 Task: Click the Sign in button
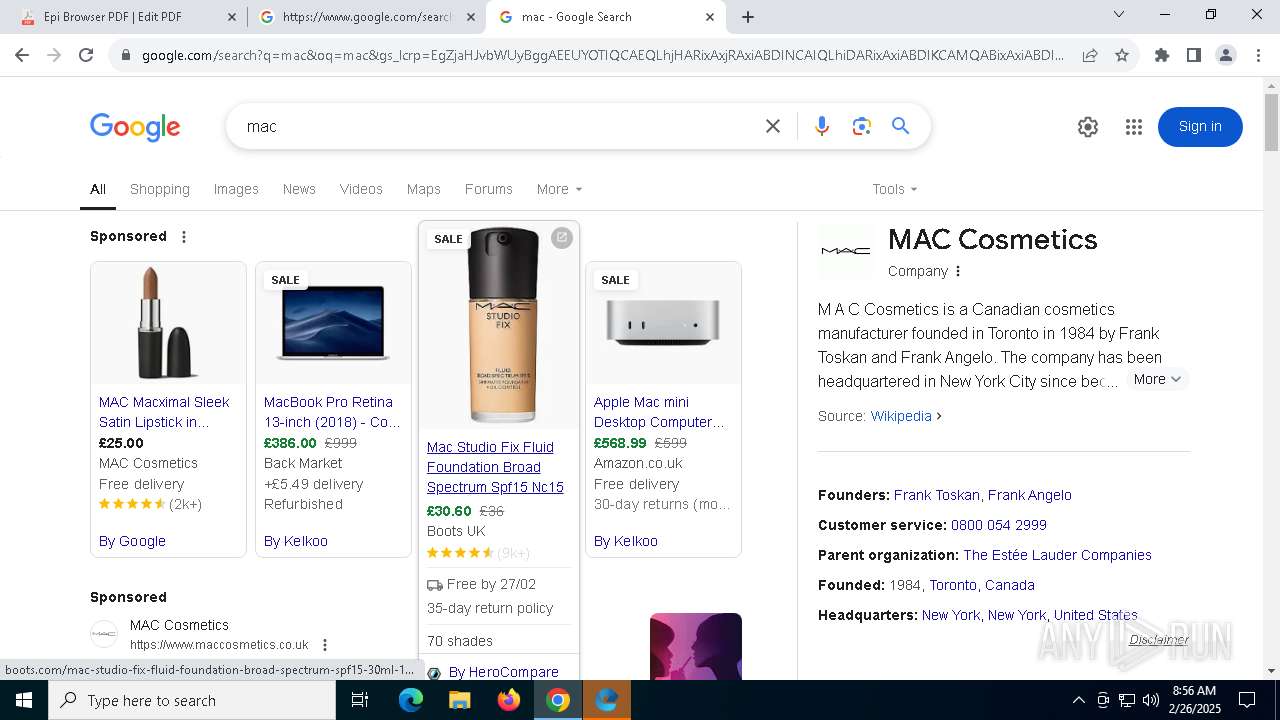point(1200,127)
